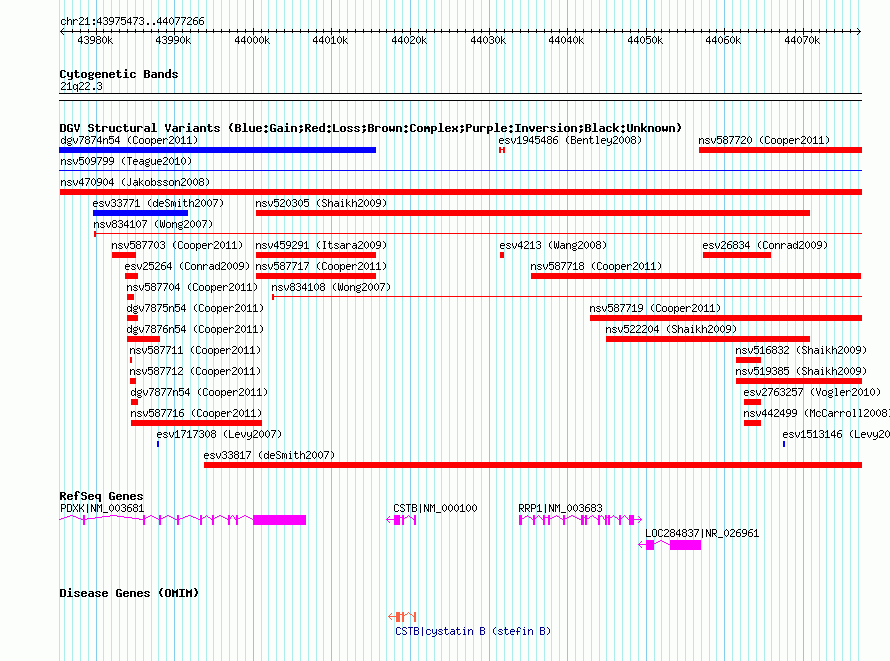Click the esv1513146 variant label

coord(836,434)
